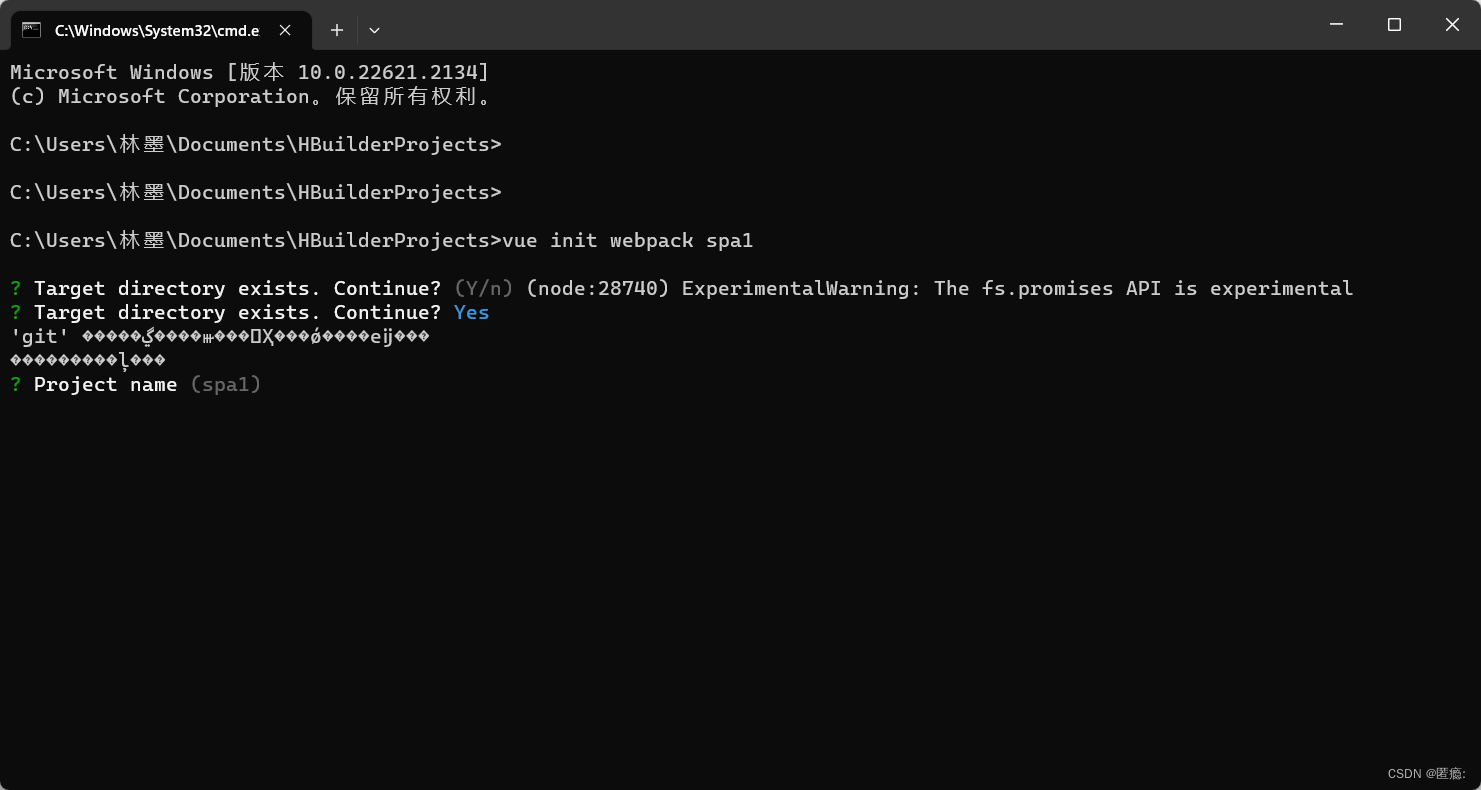Click the 'vue init webpack spa1' command text
Screen dimensions: 1481x790
(627, 240)
